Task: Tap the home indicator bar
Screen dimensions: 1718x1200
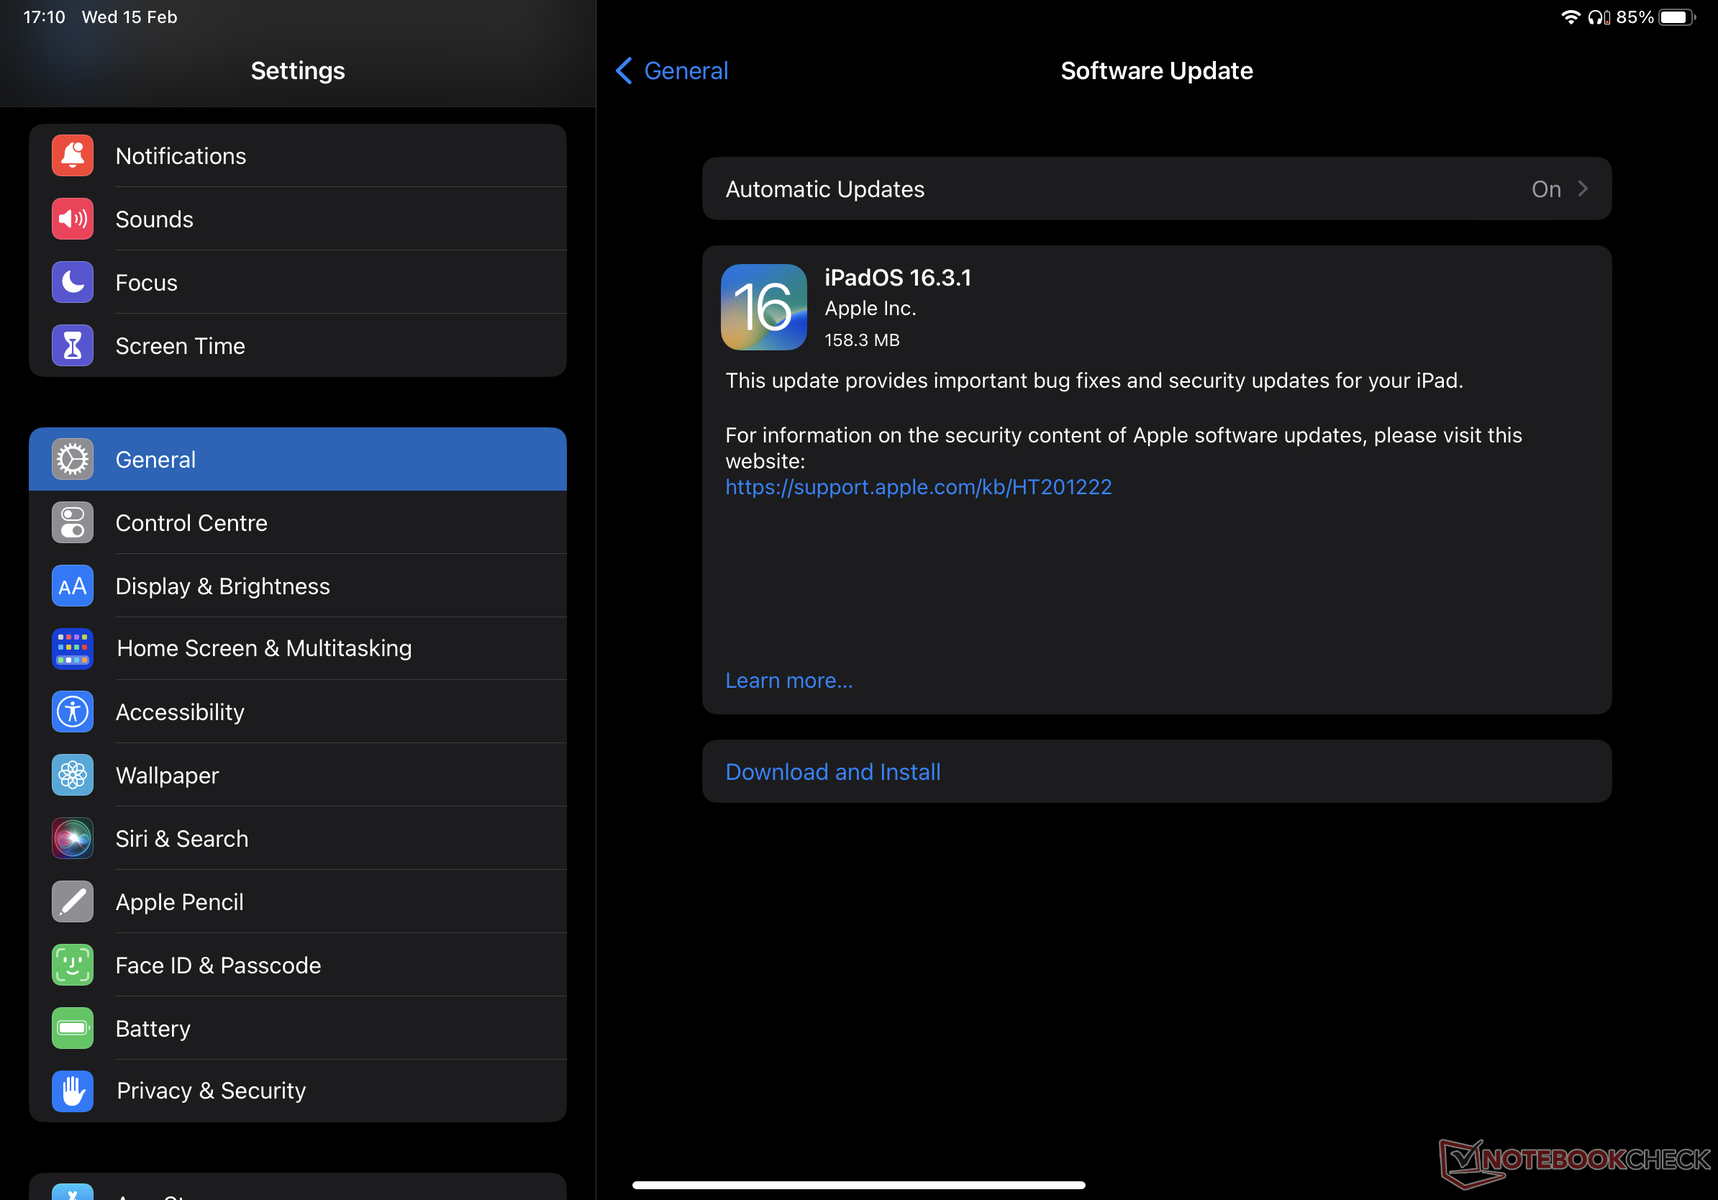Action: 858,1185
